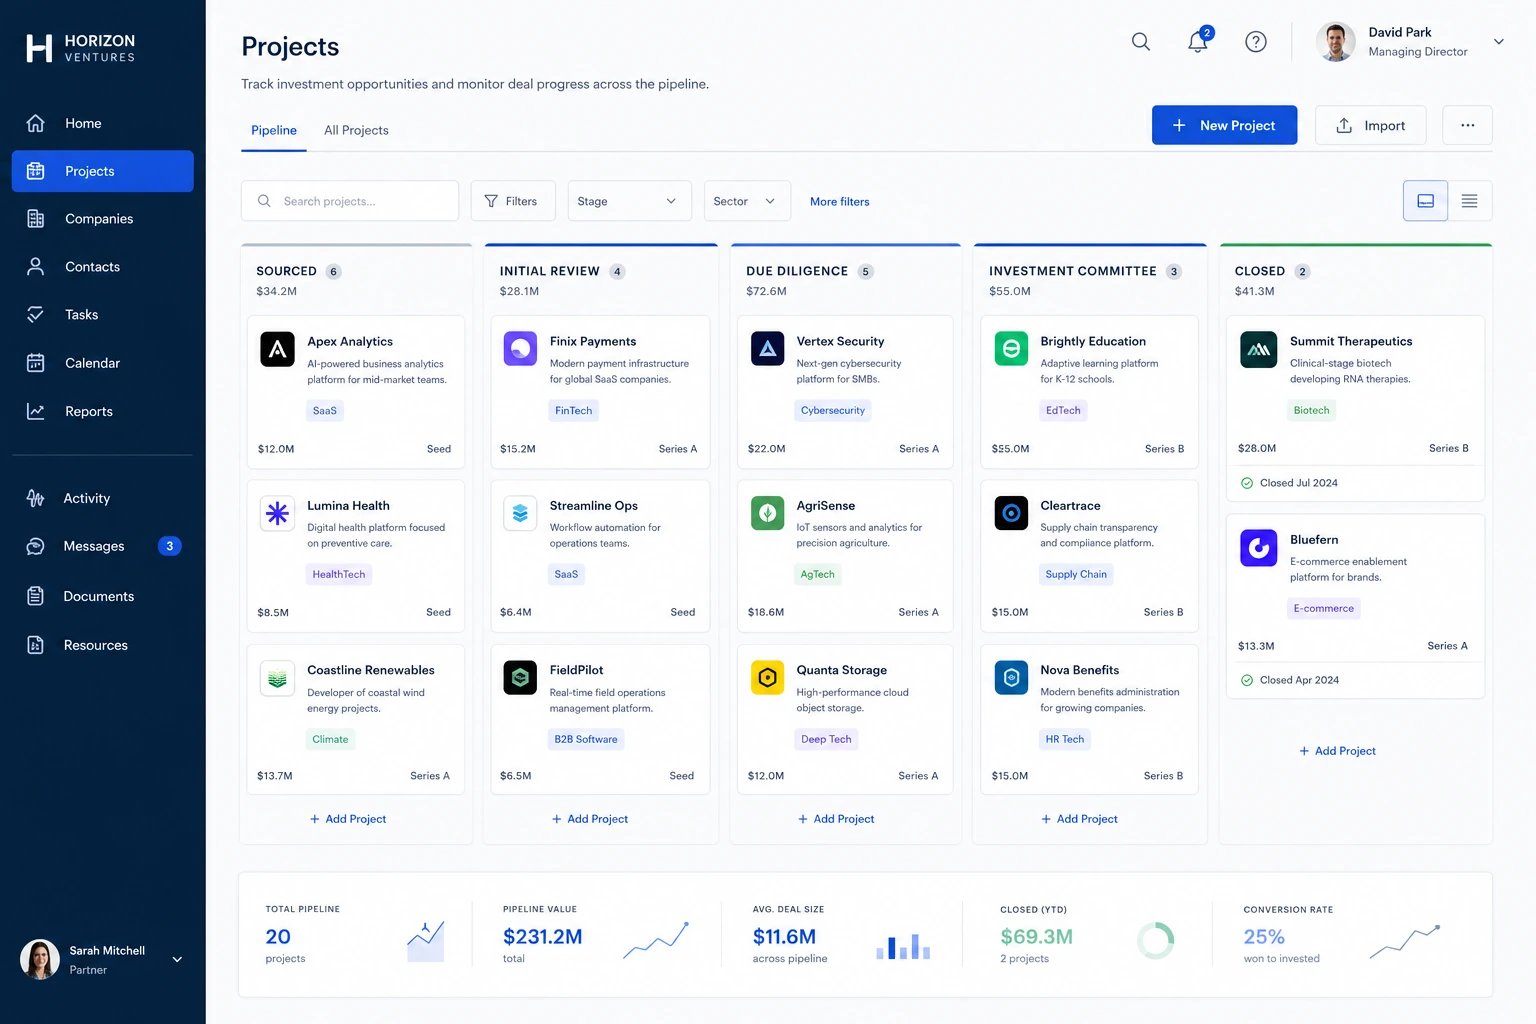Open the help question mark icon
The image size is (1536, 1024).
click(x=1256, y=41)
